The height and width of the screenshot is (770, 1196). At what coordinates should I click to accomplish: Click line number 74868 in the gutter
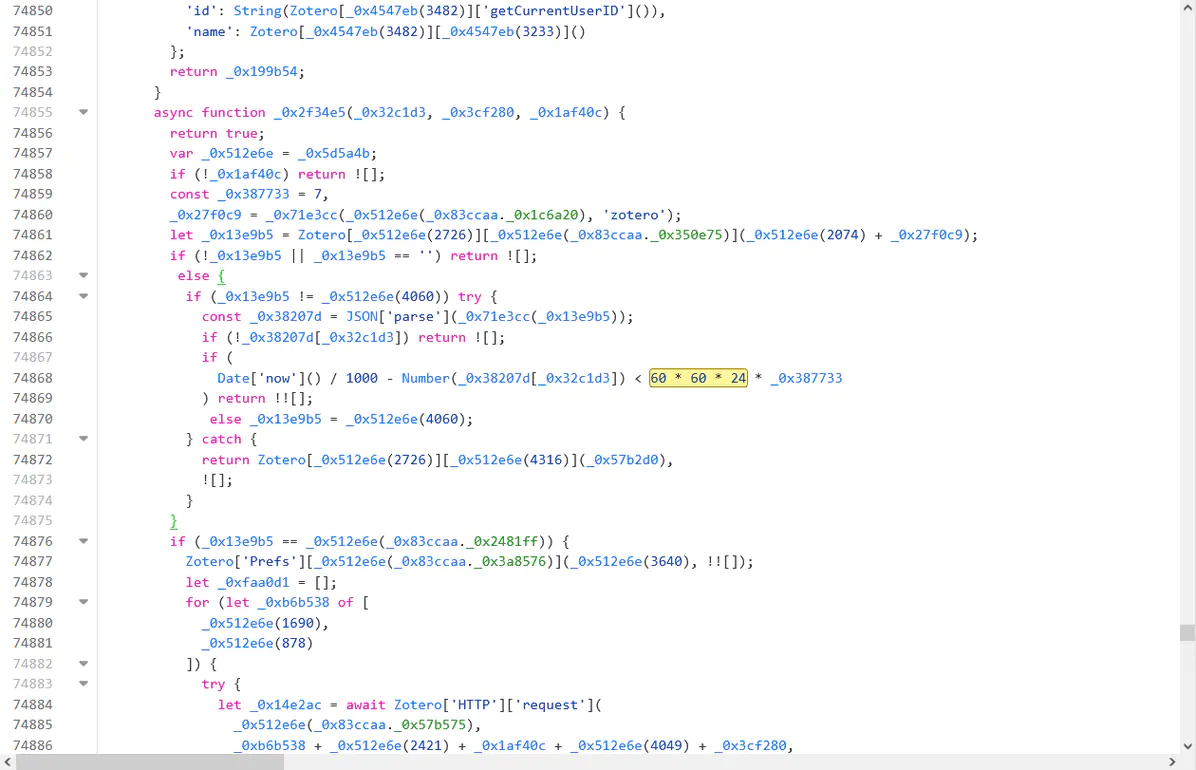(33, 378)
